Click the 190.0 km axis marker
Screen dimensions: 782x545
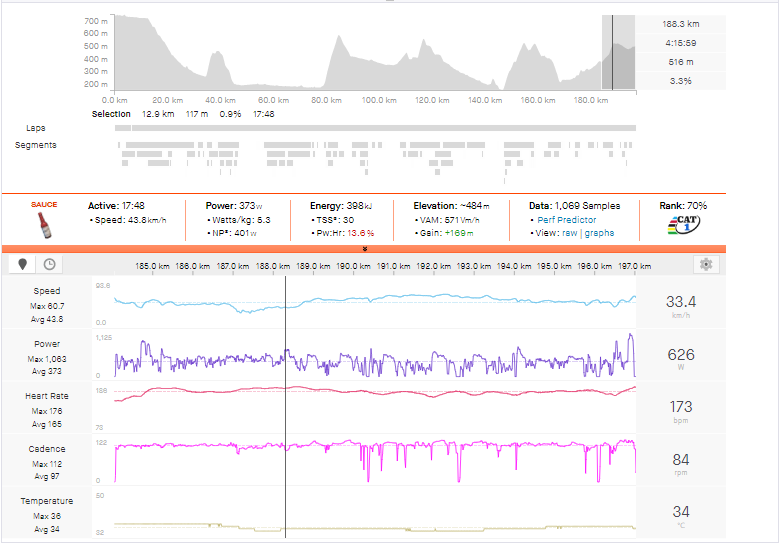click(355, 267)
